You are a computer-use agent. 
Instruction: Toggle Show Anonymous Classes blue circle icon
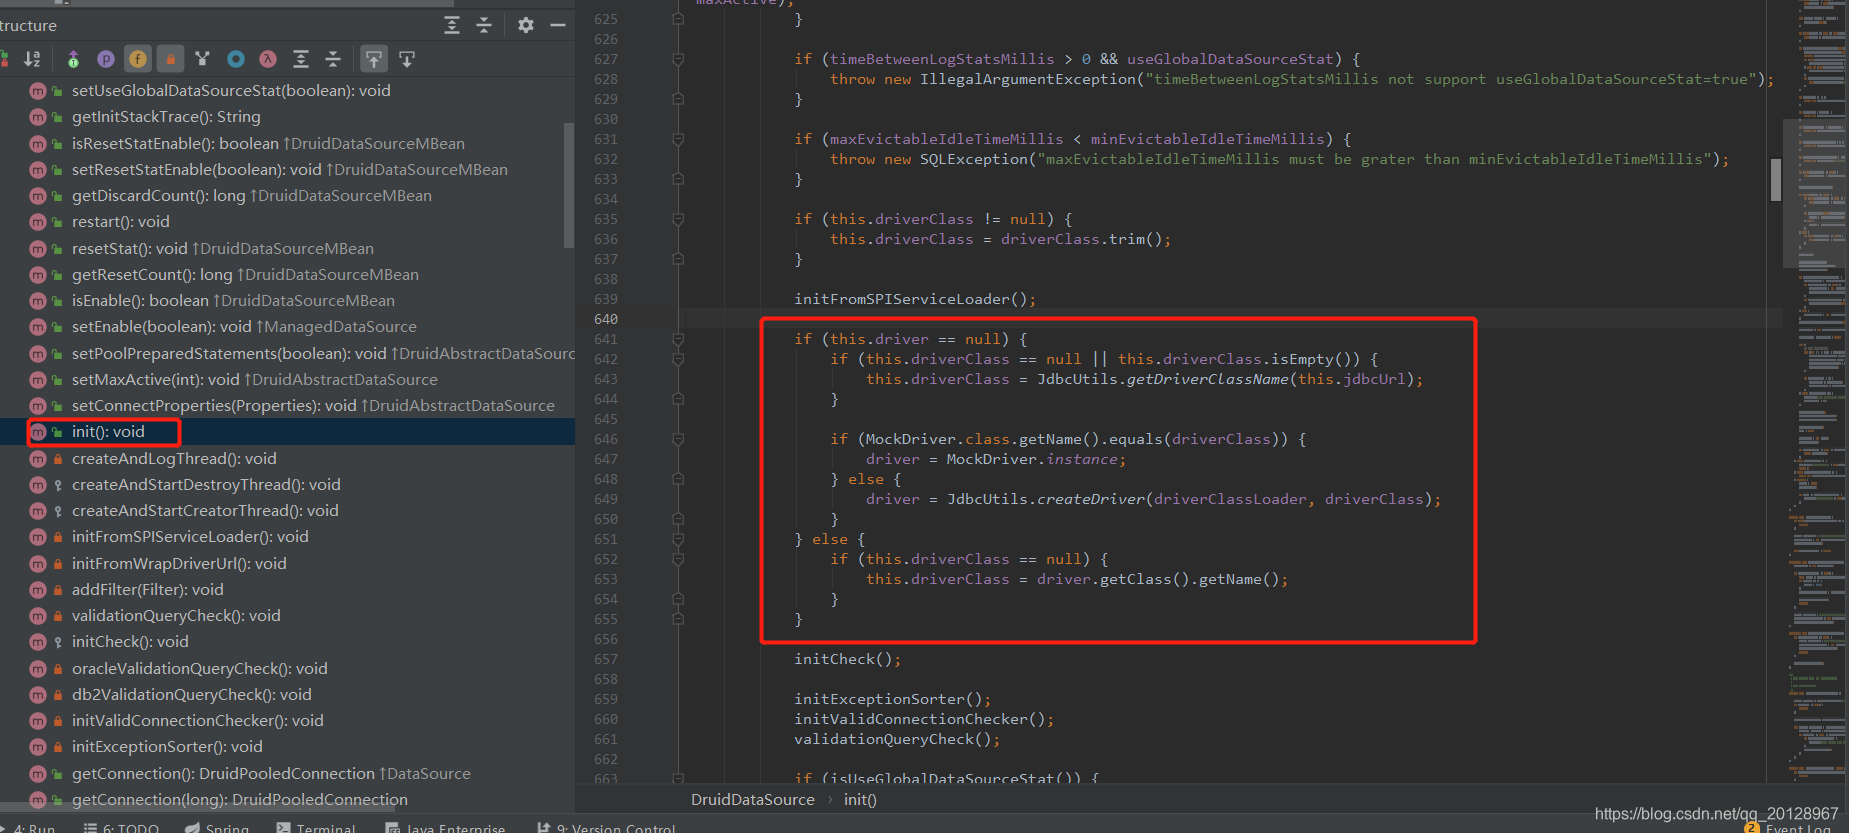coord(235,59)
